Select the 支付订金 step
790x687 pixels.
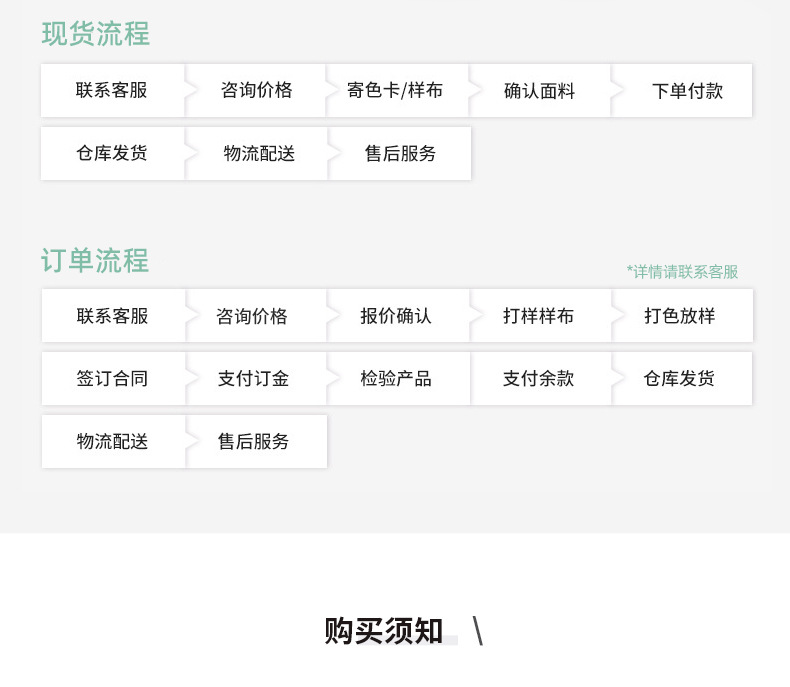point(256,379)
